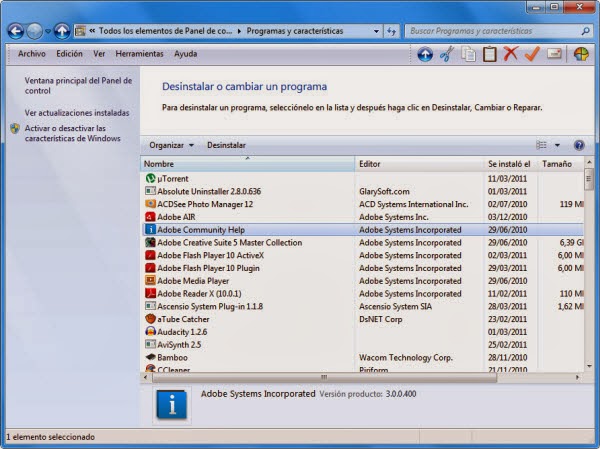Screen dimensions: 600x449
Task: Open the Archivo menu
Action: (x=32, y=54)
